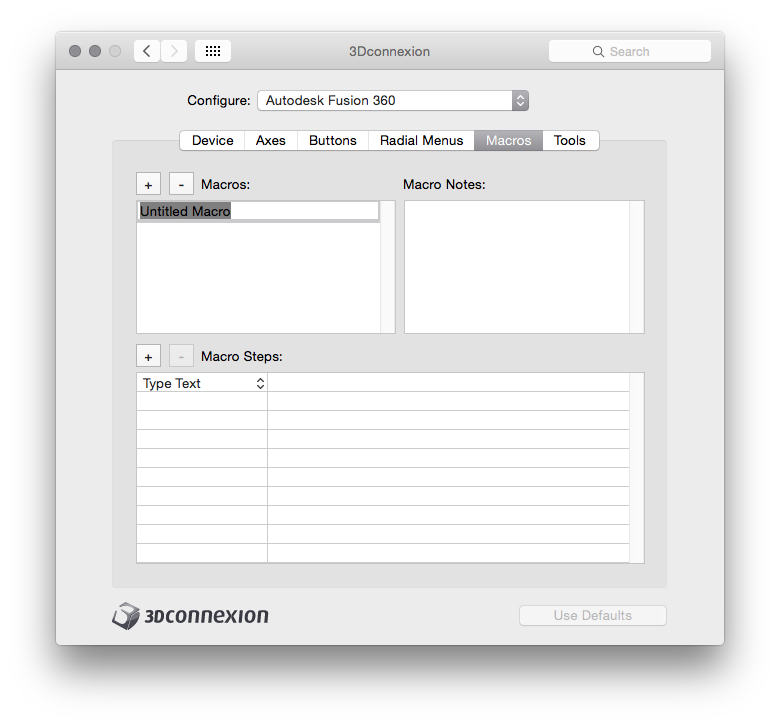The width and height of the screenshot is (780, 725).
Task: Minimize the 3Dconnexion window
Action: pos(95,51)
